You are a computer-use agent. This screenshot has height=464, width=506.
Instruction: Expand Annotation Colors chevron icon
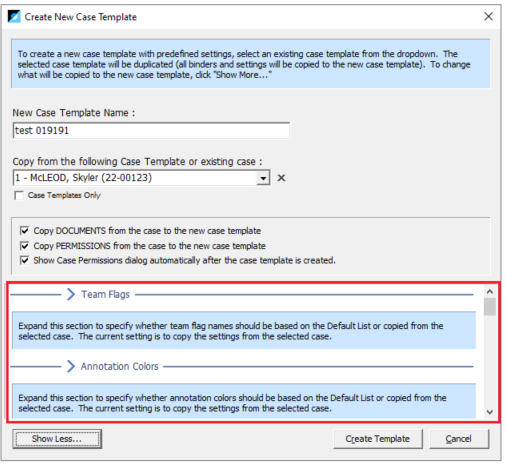click(x=71, y=366)
